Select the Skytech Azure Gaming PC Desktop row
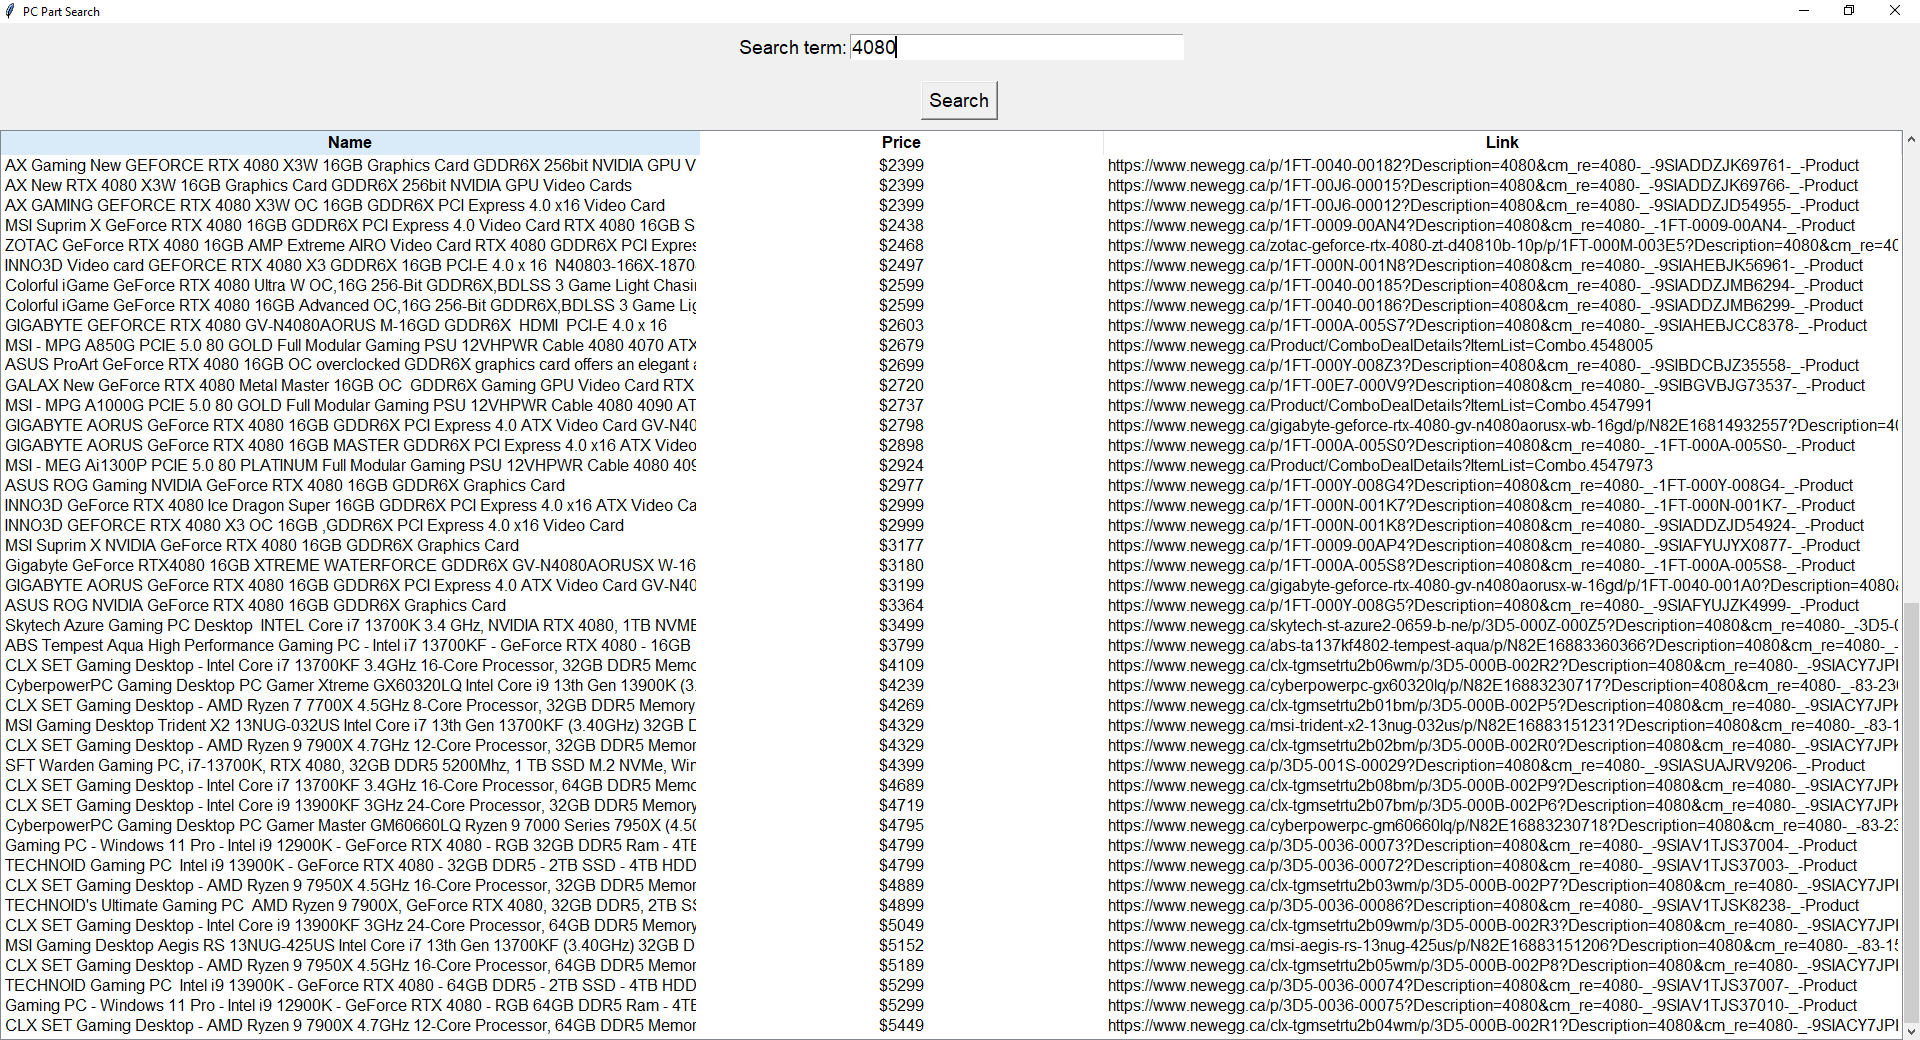 click(x=950, y=625)
